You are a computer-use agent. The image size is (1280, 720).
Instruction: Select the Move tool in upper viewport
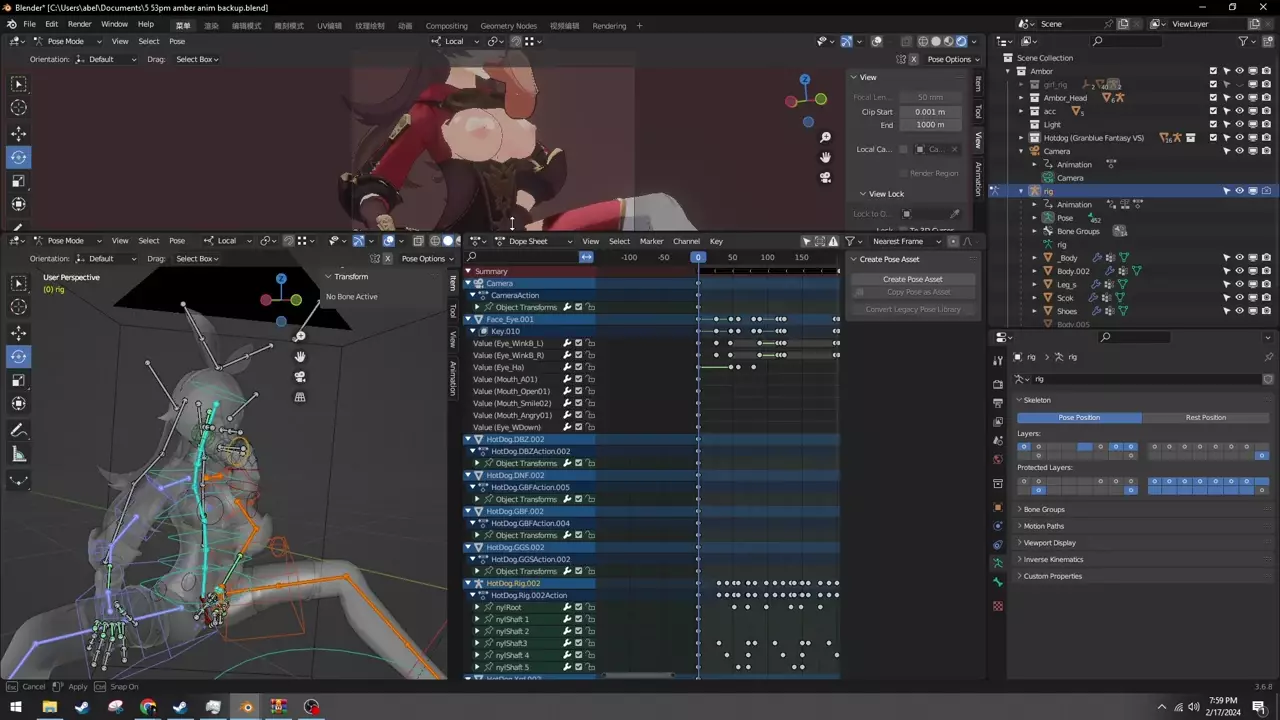tap(18, 133)
